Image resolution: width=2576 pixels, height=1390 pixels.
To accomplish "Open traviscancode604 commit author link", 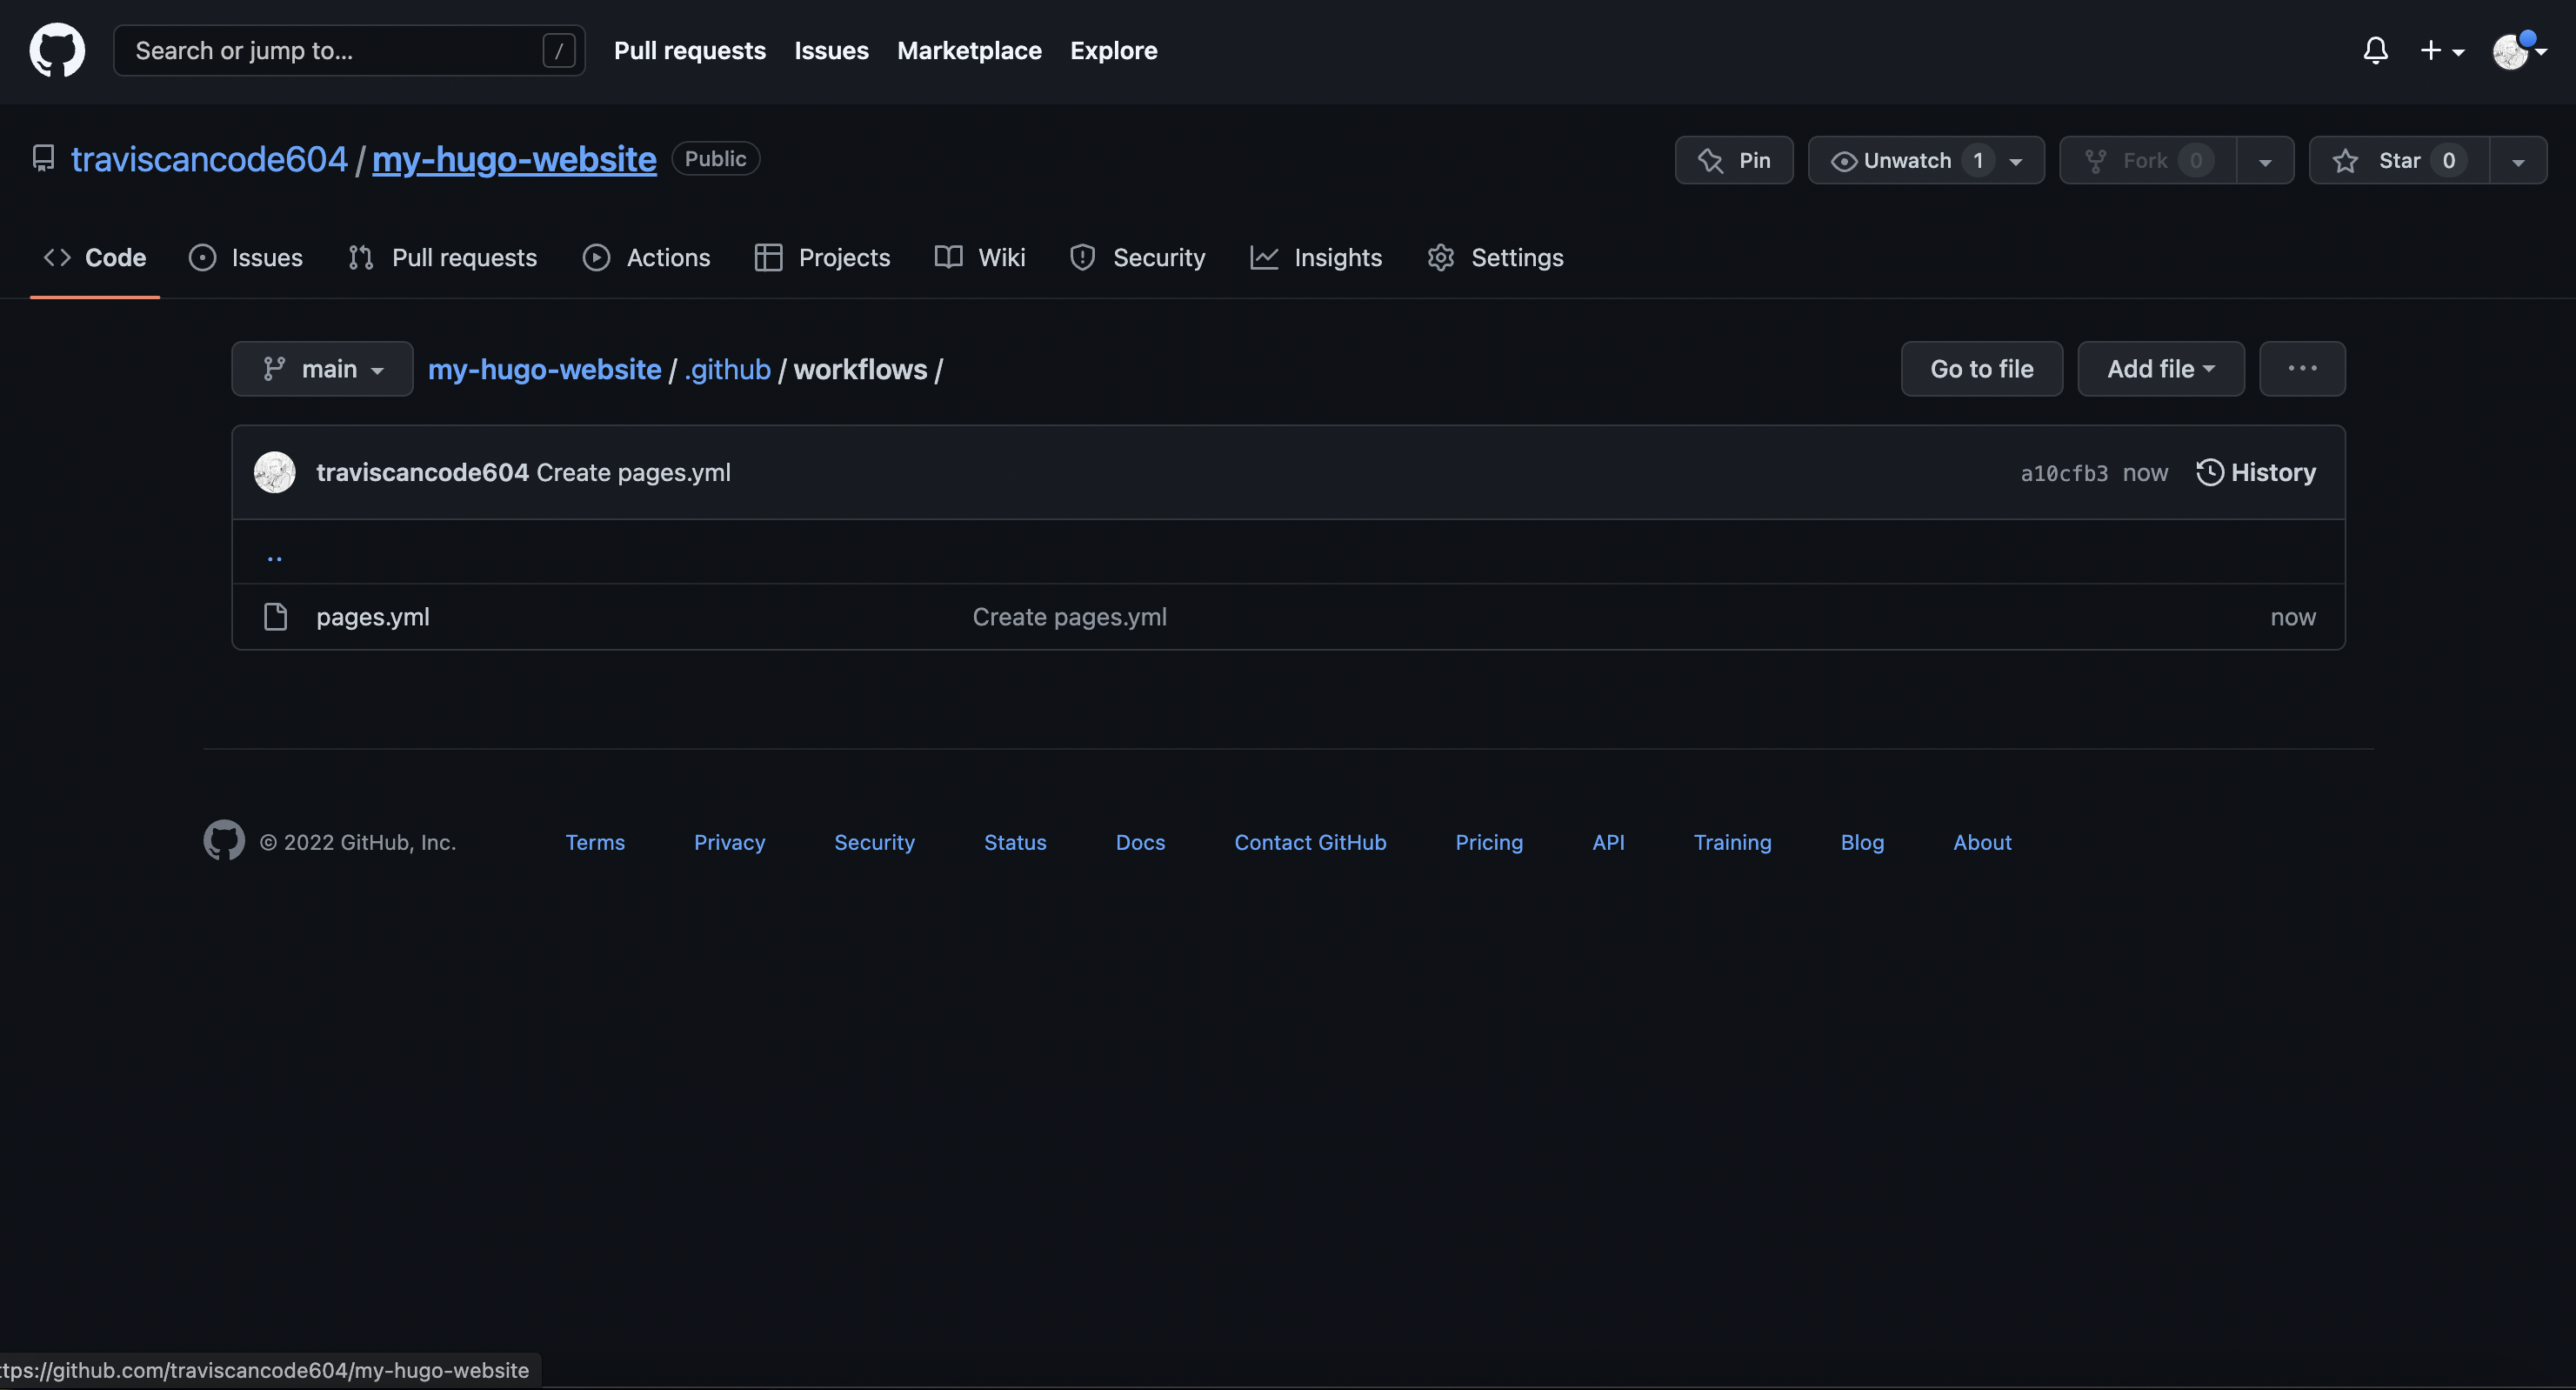I will click(x=422, y=472).
